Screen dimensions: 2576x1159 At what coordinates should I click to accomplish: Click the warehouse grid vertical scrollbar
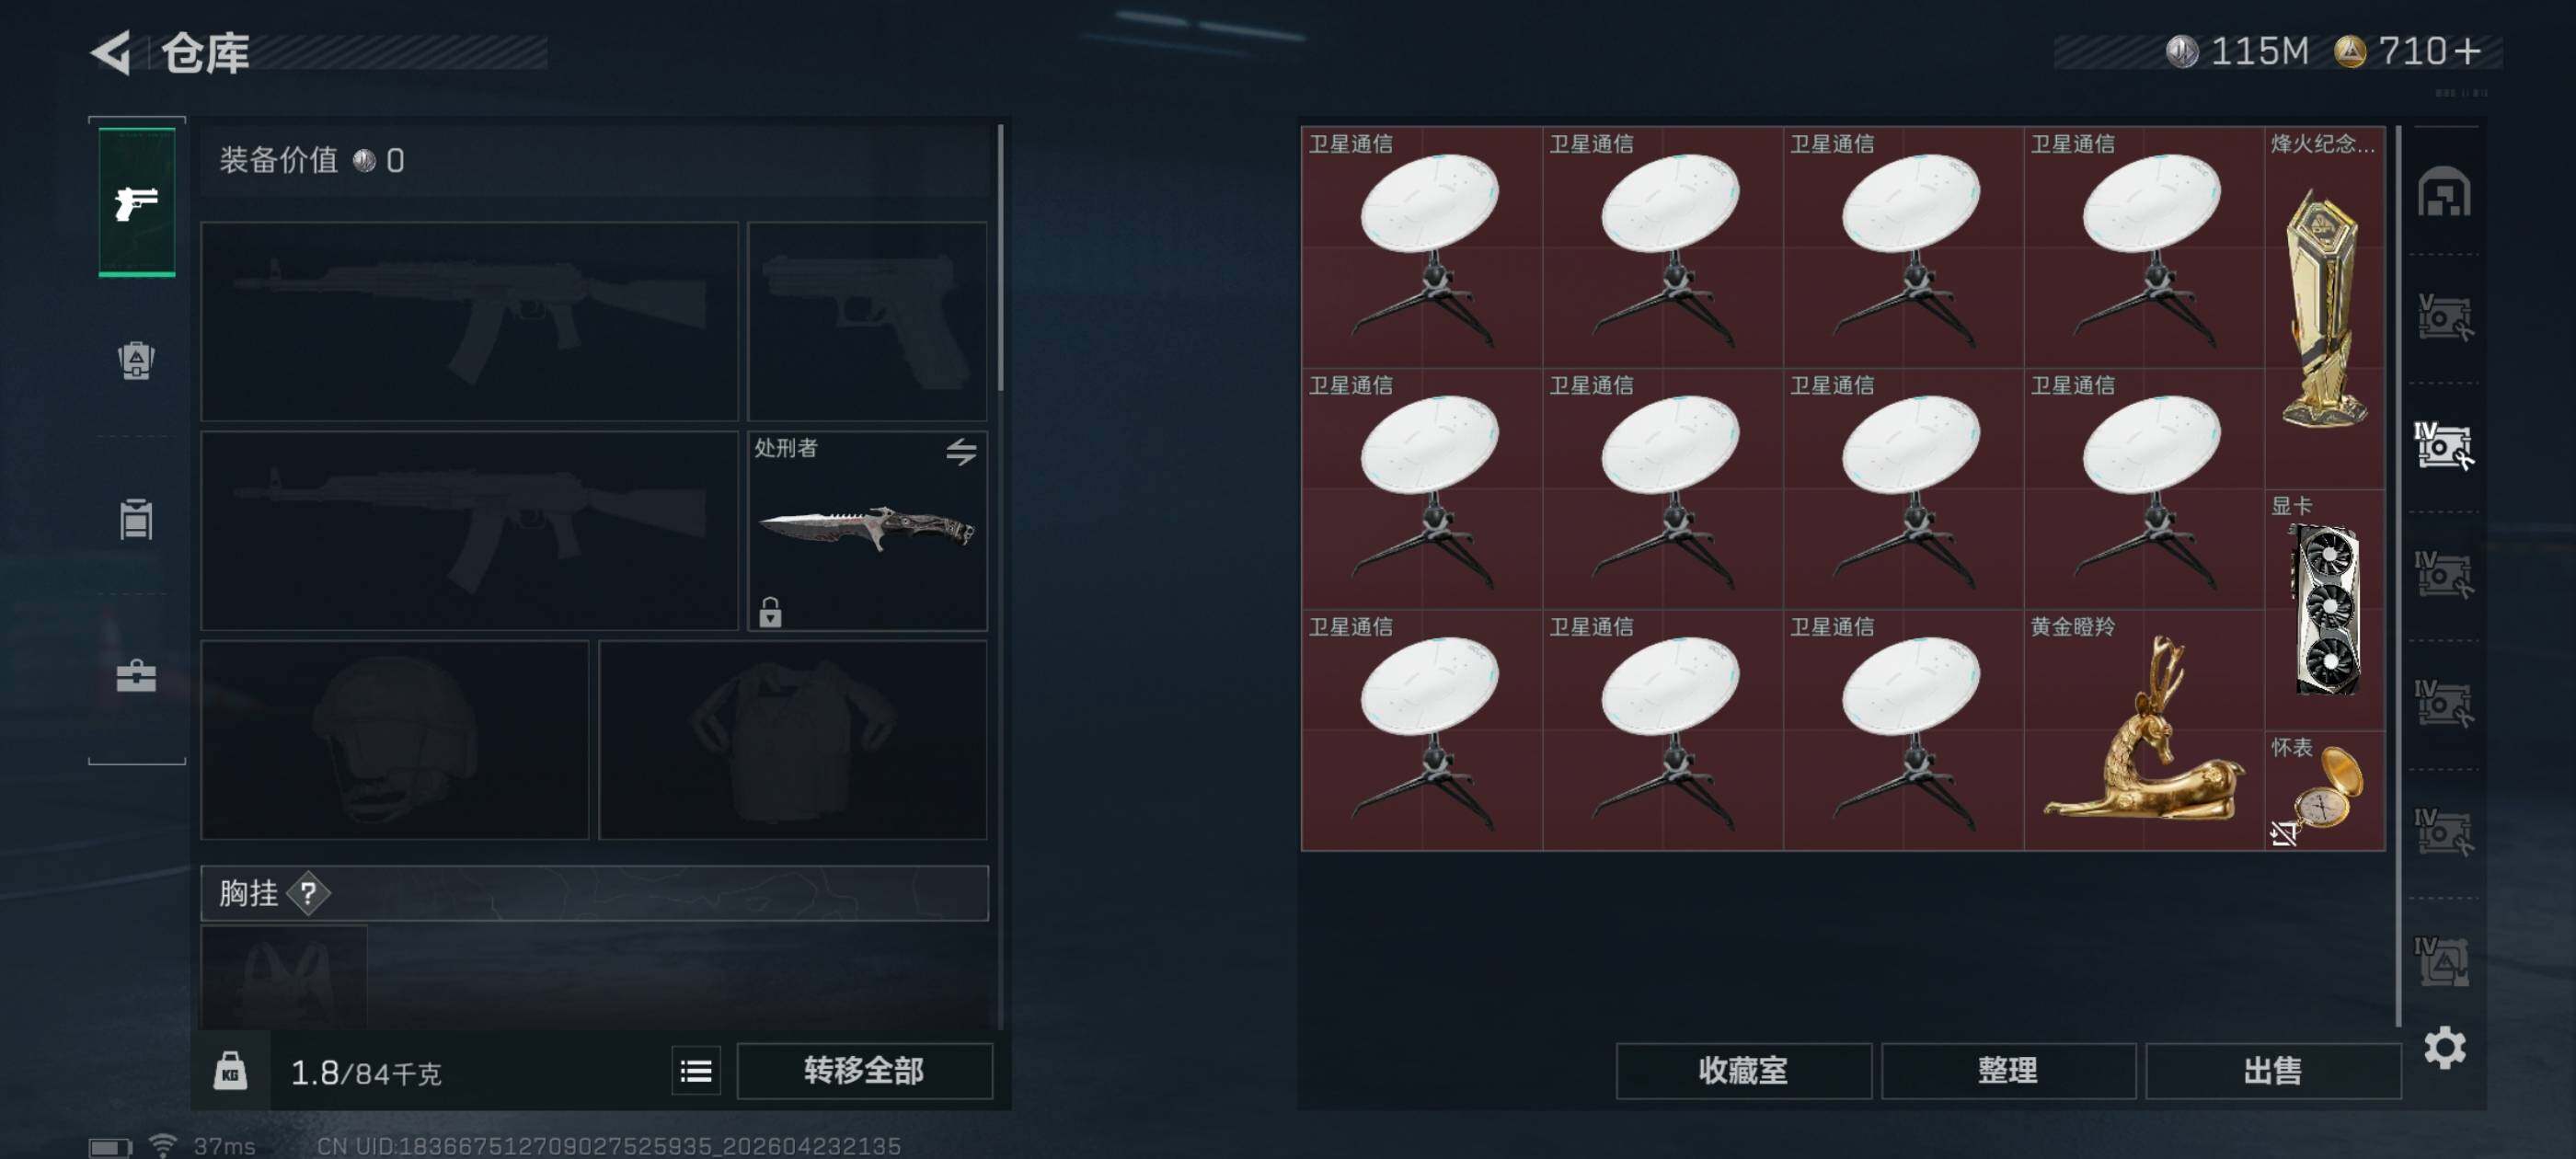pyautogui.click(x=2398, y=575)
